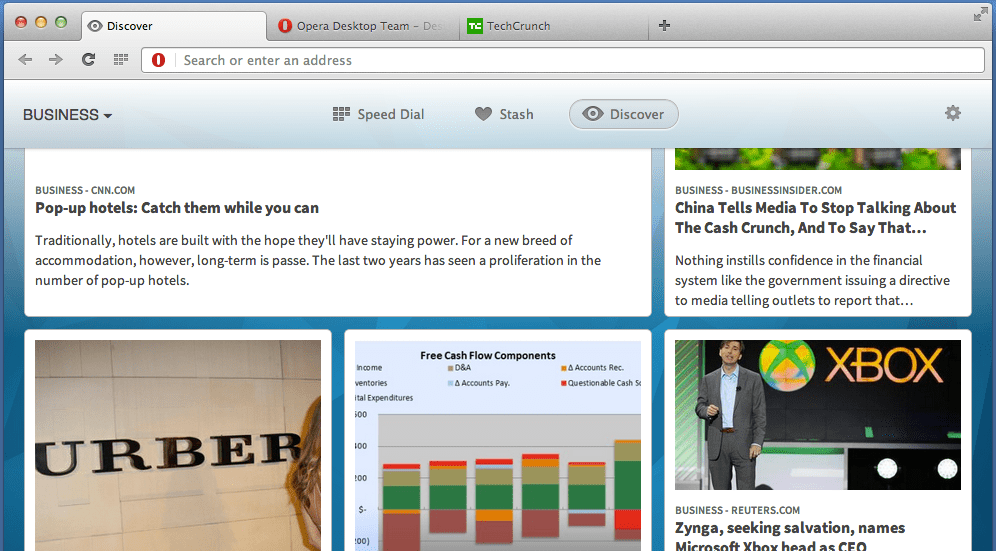The width and height of the screenshot is (996, 551).
Task: Click the Opera logo badge in address bar
Action: 158,60
